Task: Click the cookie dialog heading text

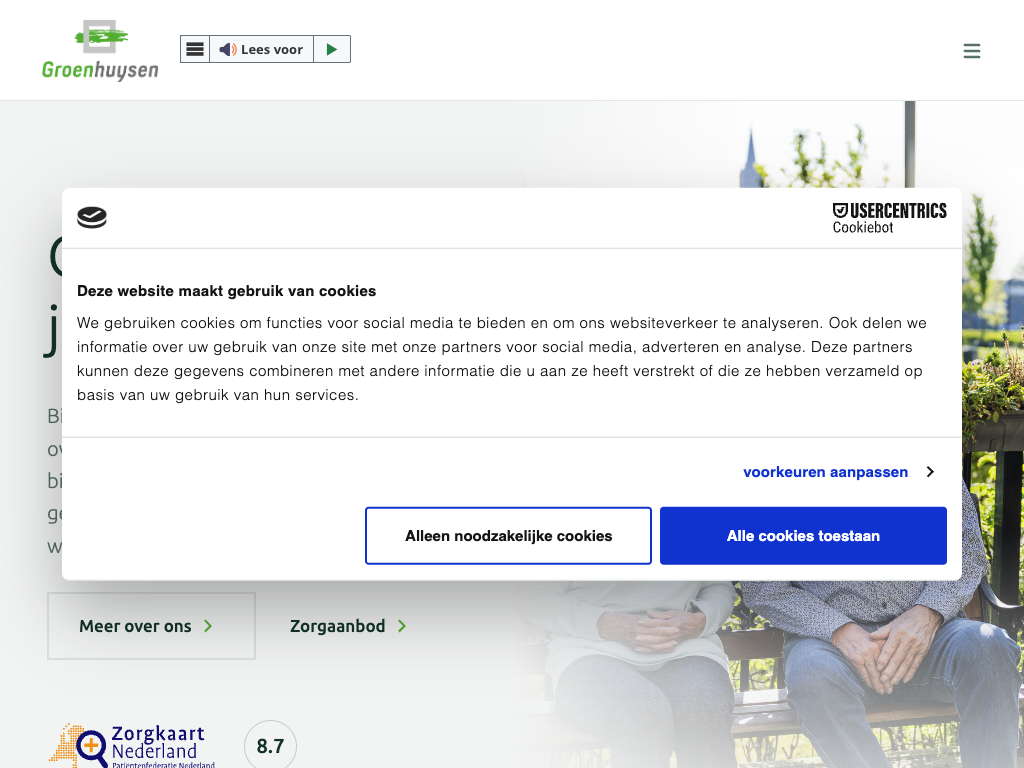Action: pyautogui.click(x=226, y=291)
